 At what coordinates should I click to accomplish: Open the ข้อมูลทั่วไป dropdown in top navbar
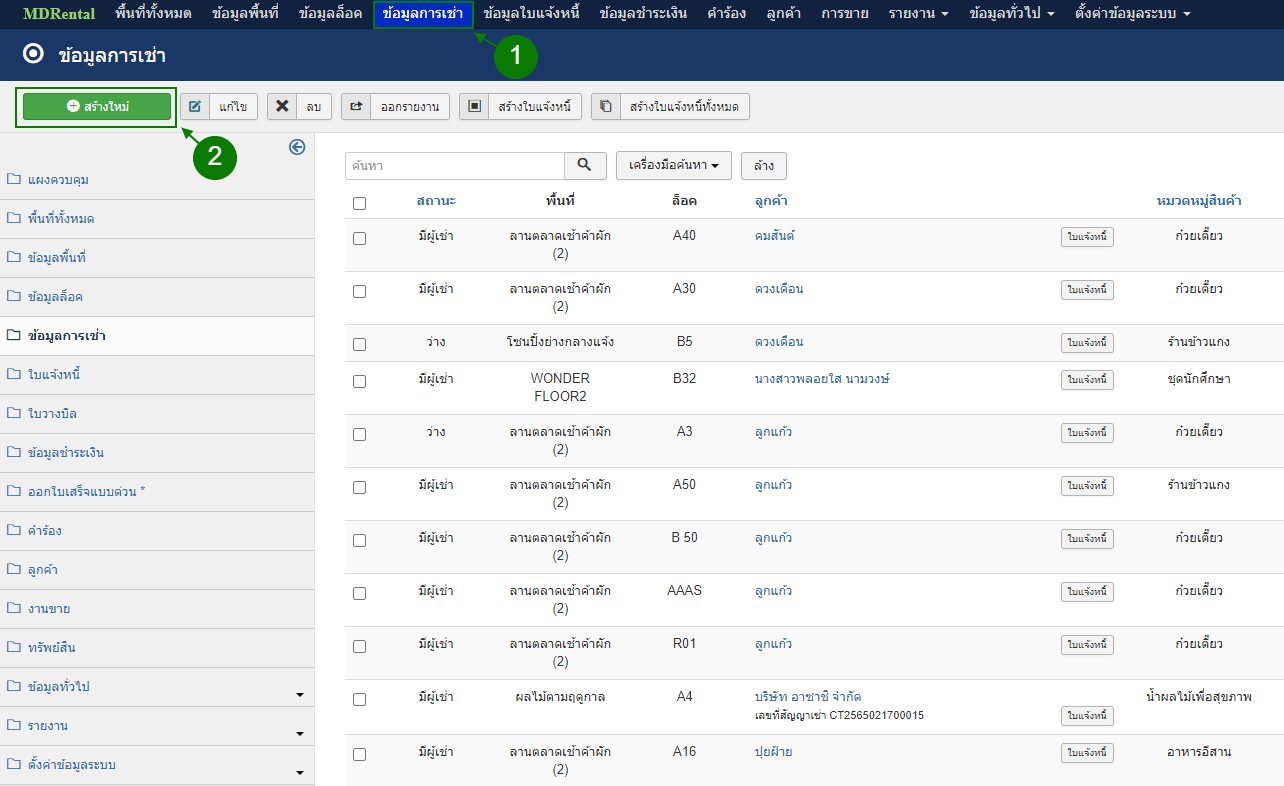1012,14
